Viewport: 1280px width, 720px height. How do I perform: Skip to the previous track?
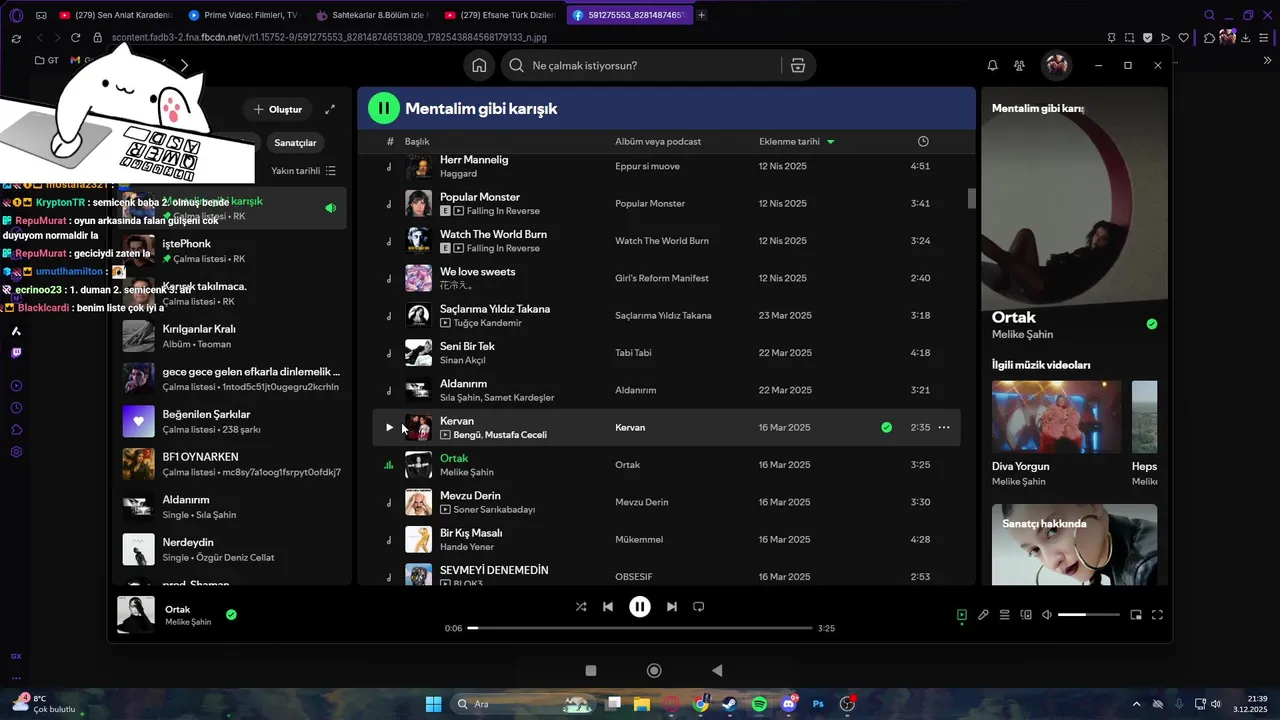(608, 606)
